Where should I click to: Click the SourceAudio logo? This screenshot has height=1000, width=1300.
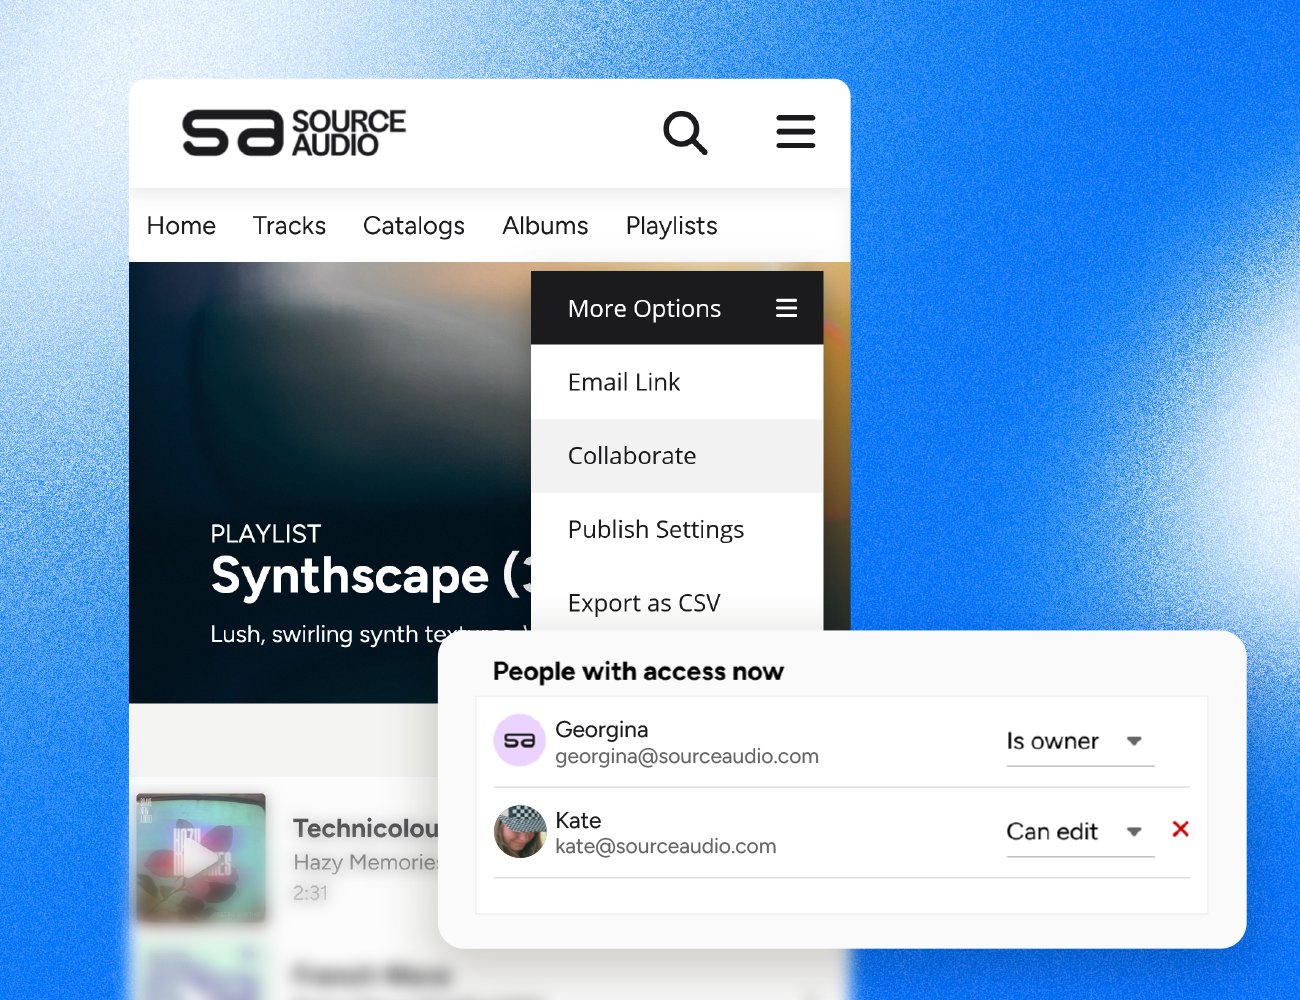pos(294,133)
